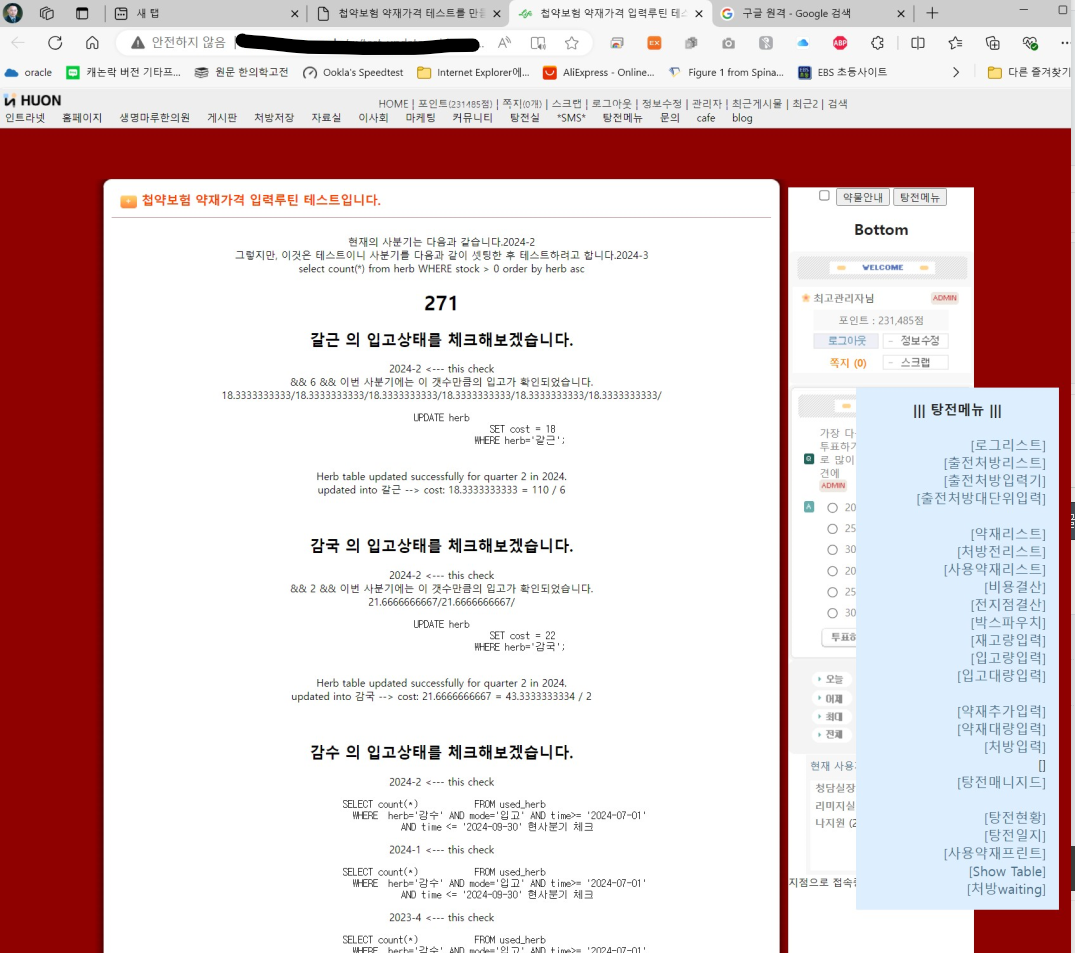Open *SMS* in site menu

tap(571, 118)
